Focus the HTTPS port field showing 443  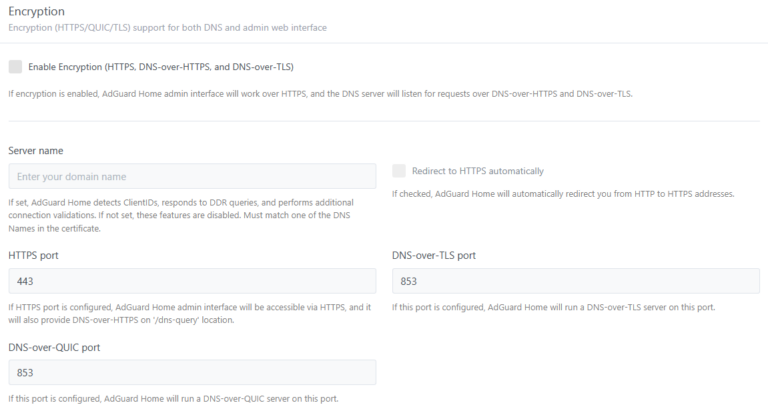coord(192,281)
